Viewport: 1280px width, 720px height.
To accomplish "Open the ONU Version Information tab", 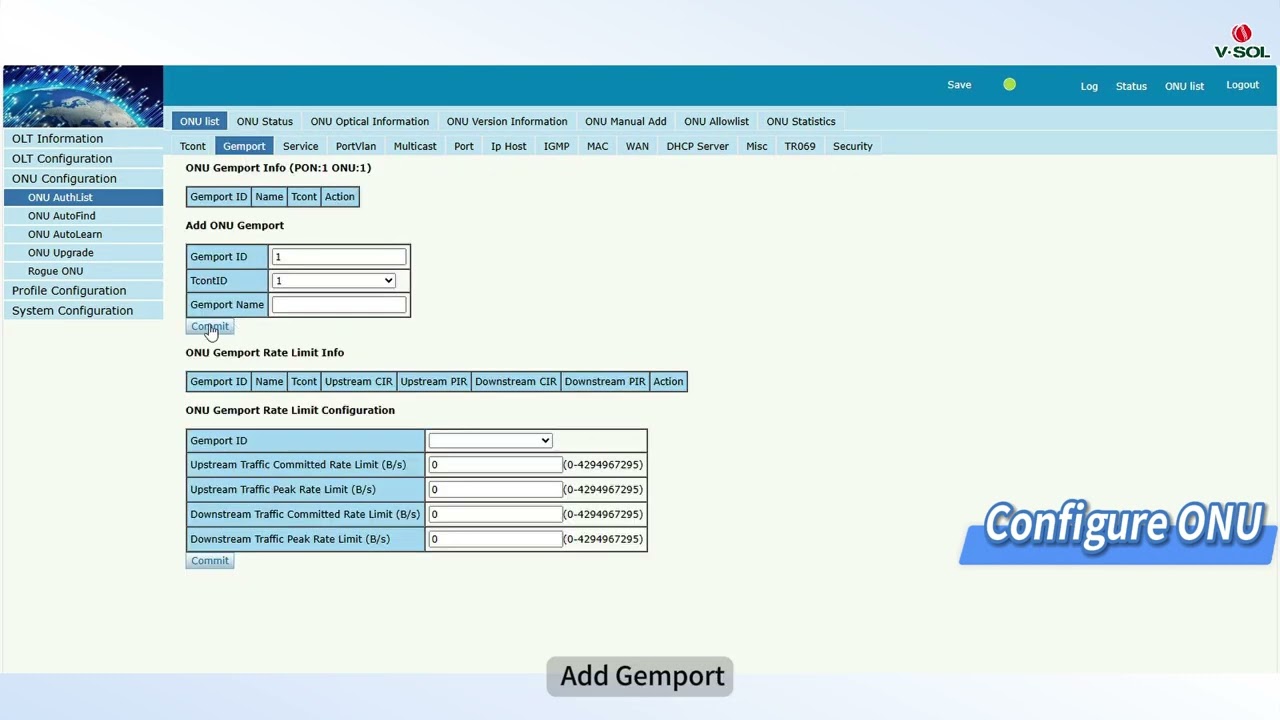I will pos(507,121).
